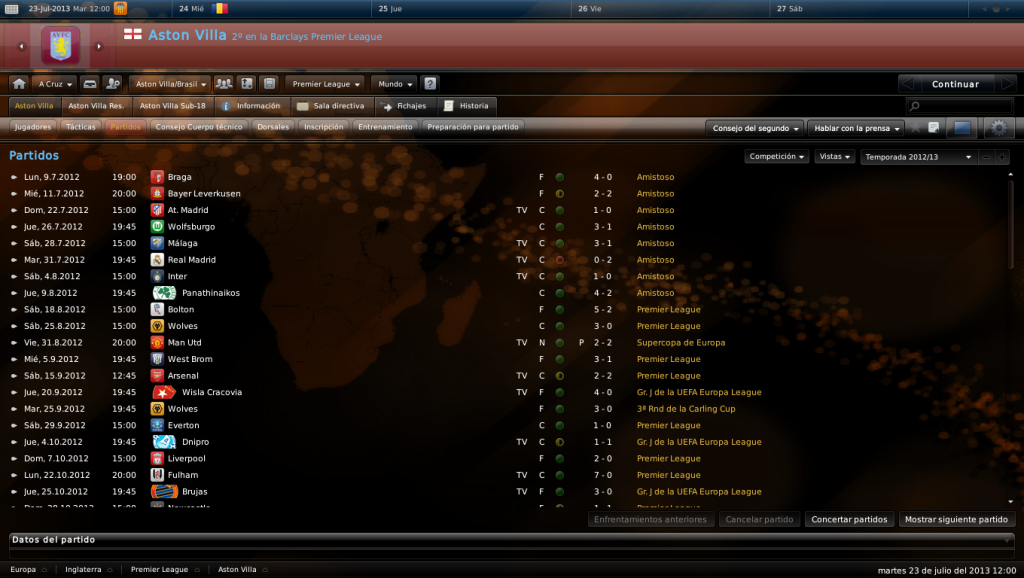
Task: Click the Man Utd crest in fixture list
Action: pyautogui.click(x=157, y=342)
